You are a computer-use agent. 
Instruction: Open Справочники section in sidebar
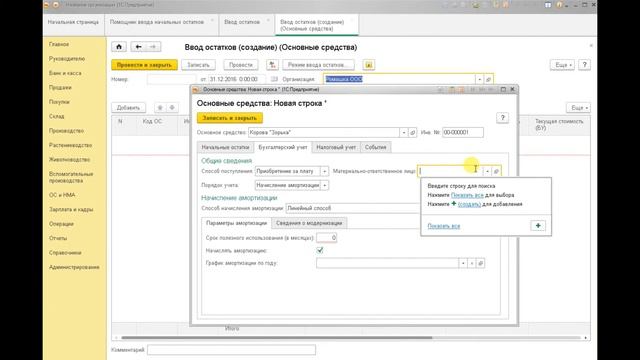(65, 253)
